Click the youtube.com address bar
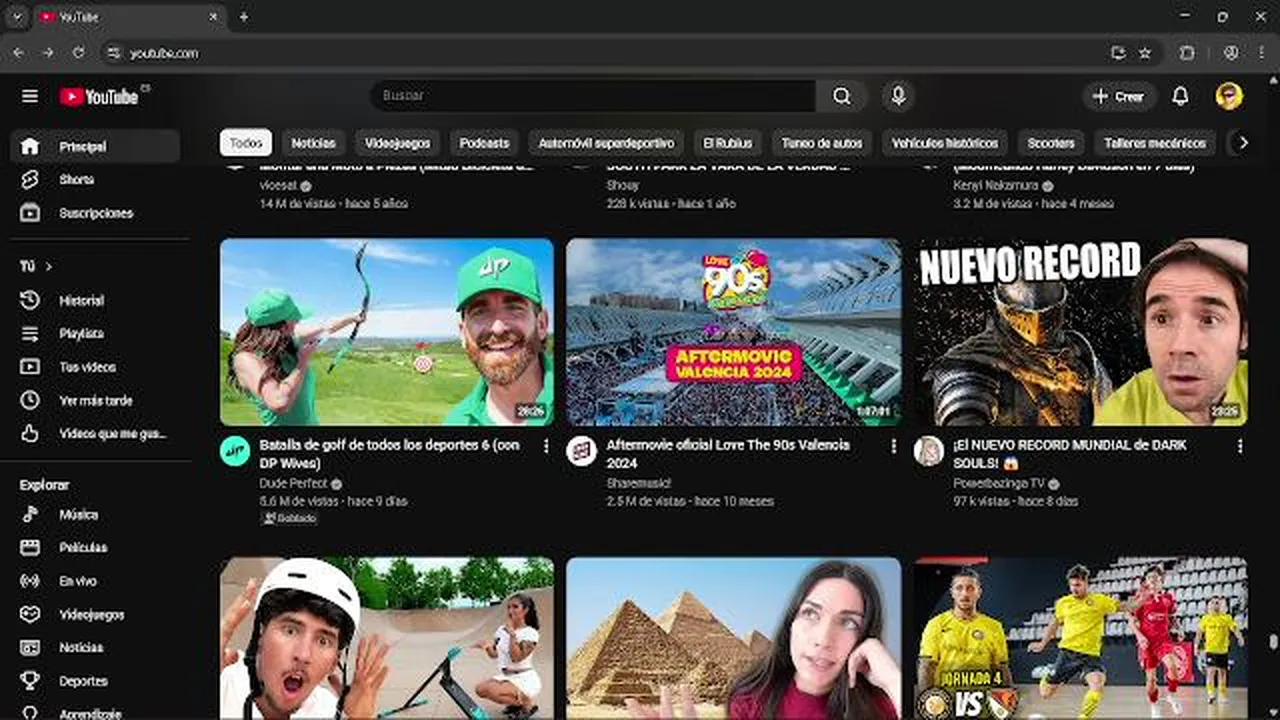This screenshot has width=1280, height=720. (600, 53)
